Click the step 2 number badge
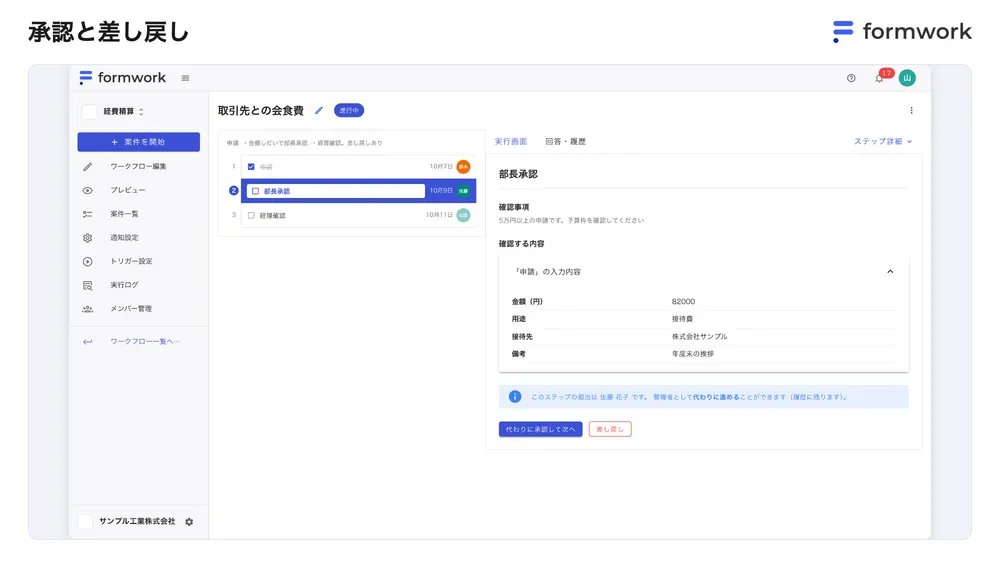 coord(233,191)
